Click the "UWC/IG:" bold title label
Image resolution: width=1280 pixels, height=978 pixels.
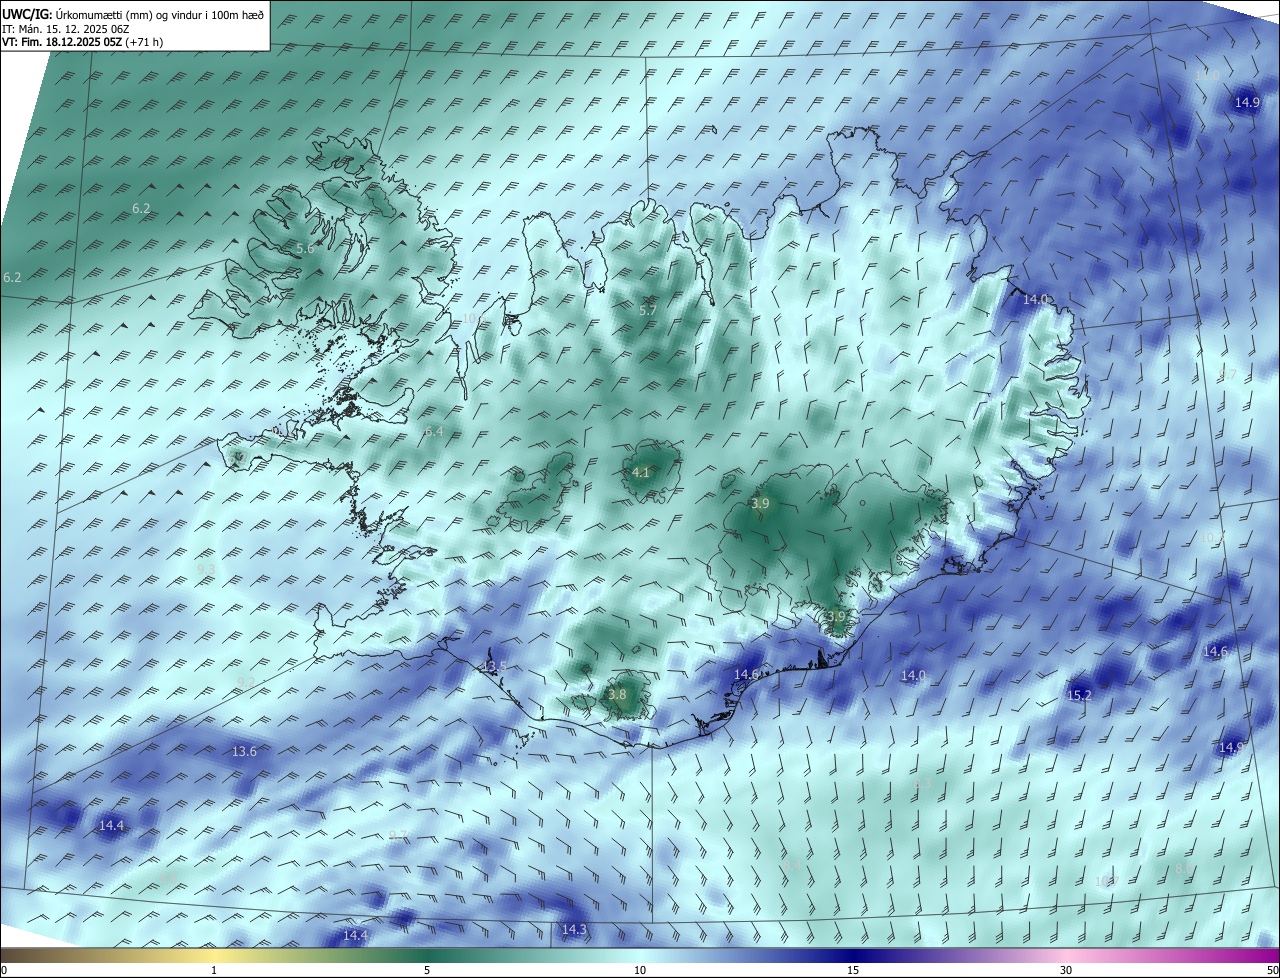click(27, 14)
